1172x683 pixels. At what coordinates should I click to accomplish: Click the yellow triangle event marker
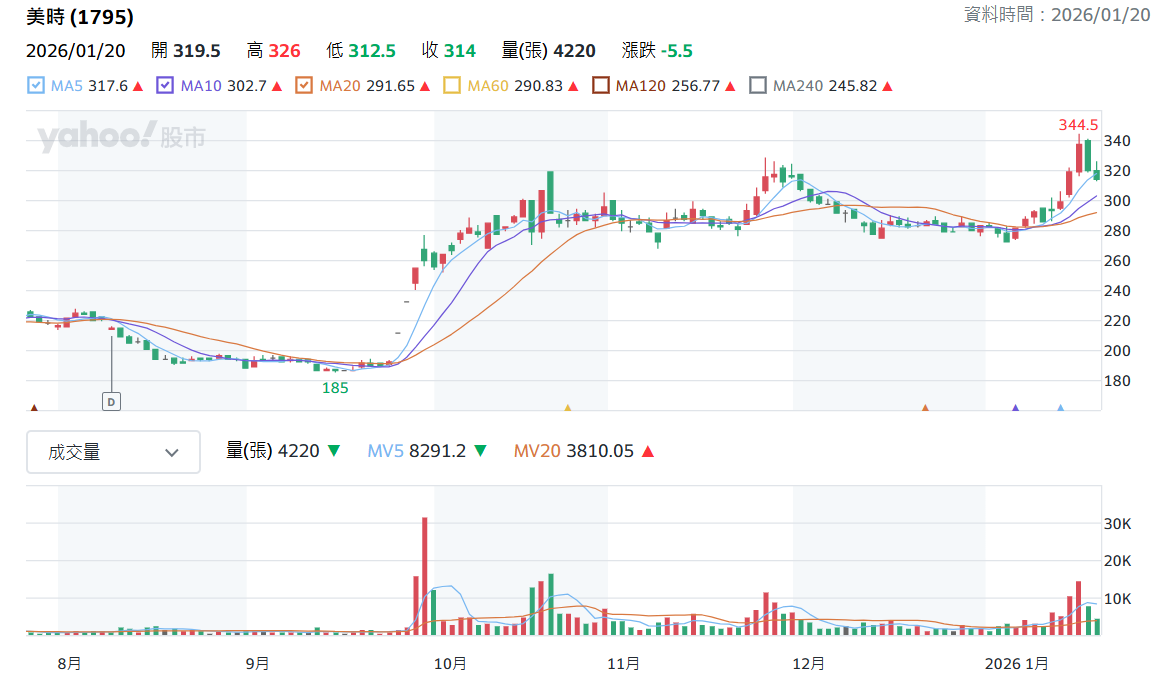[567, 408]
